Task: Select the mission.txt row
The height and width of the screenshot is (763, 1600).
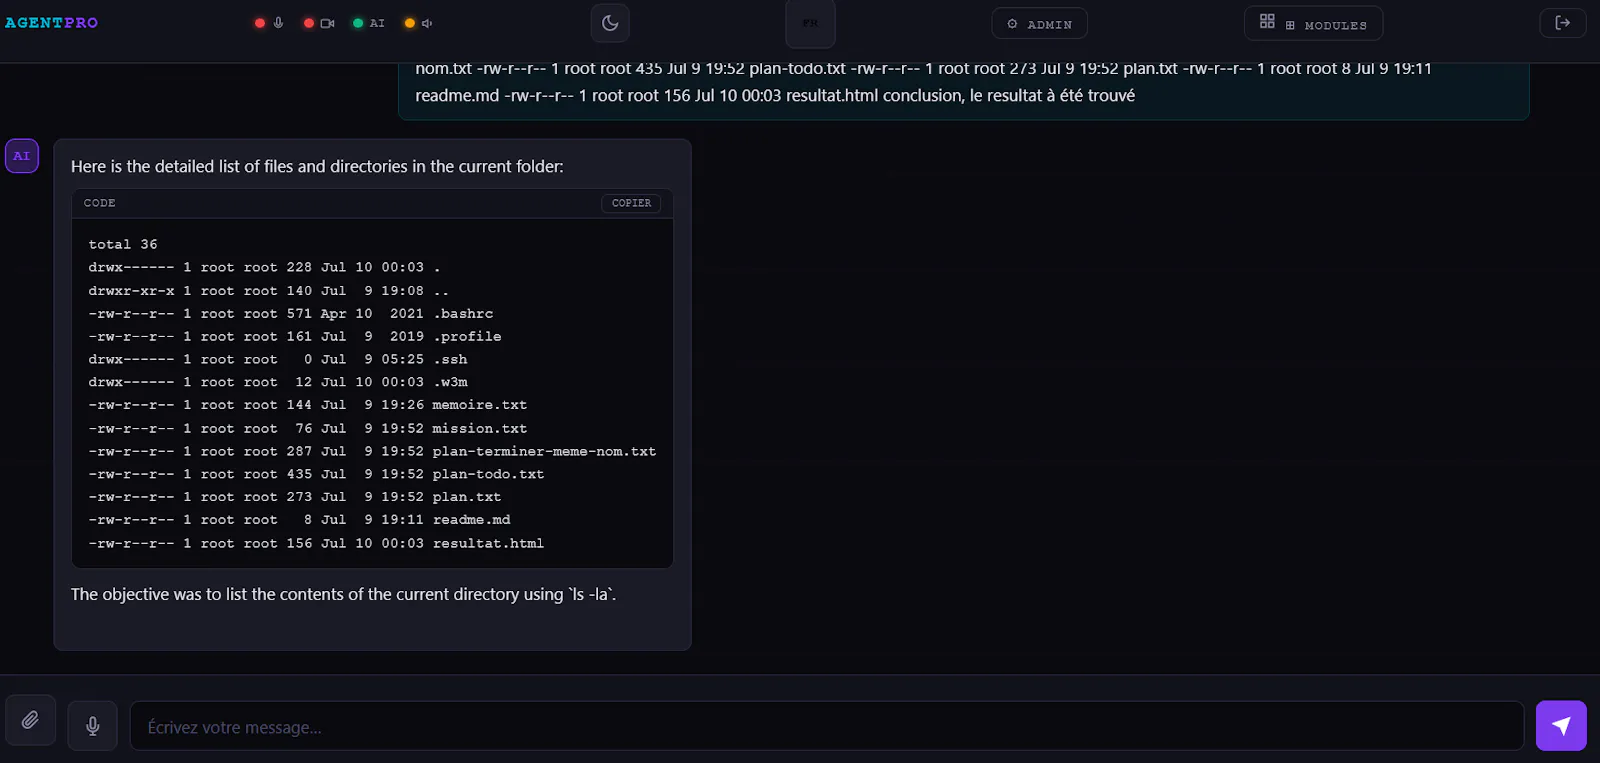Action: point(308,428)
